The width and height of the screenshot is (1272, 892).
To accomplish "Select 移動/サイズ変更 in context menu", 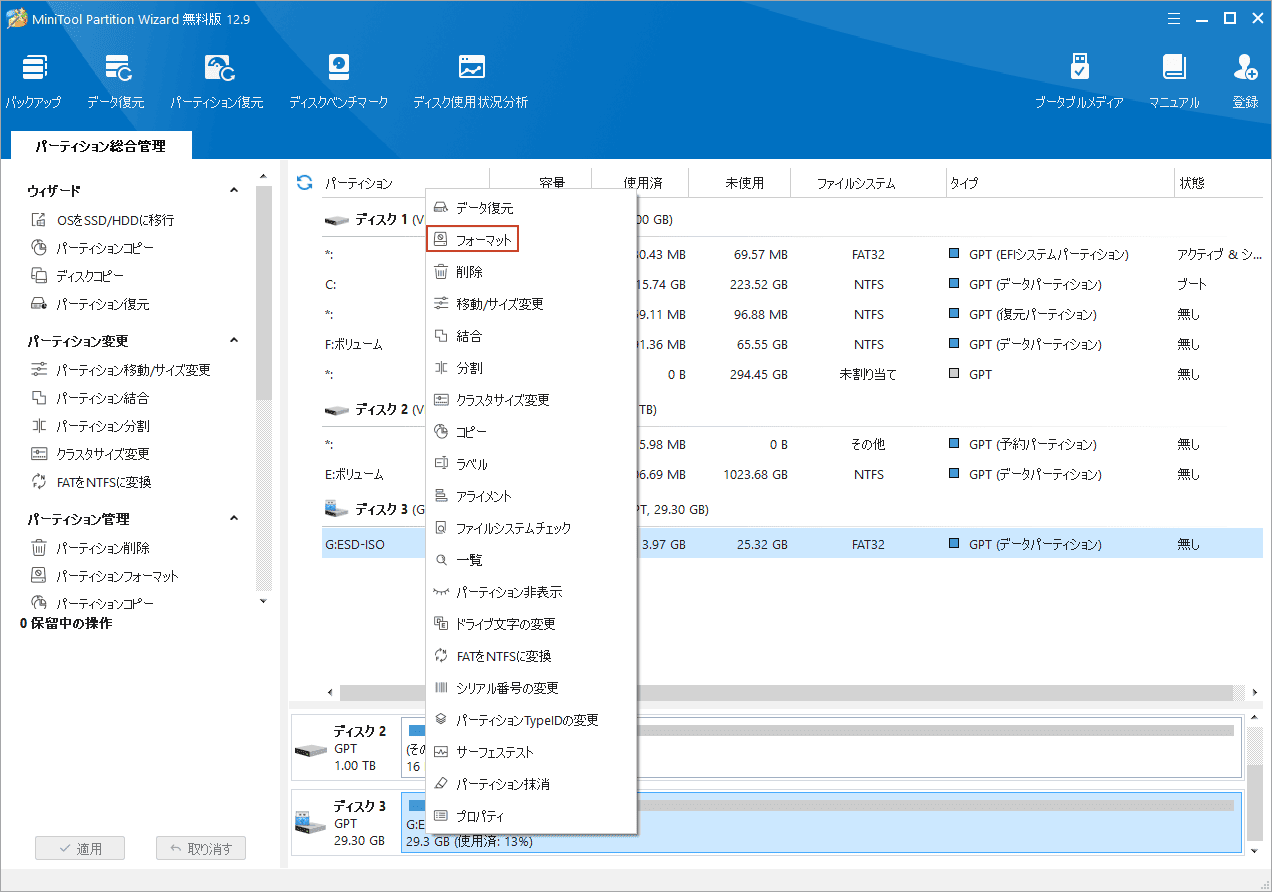I will 532,304.
